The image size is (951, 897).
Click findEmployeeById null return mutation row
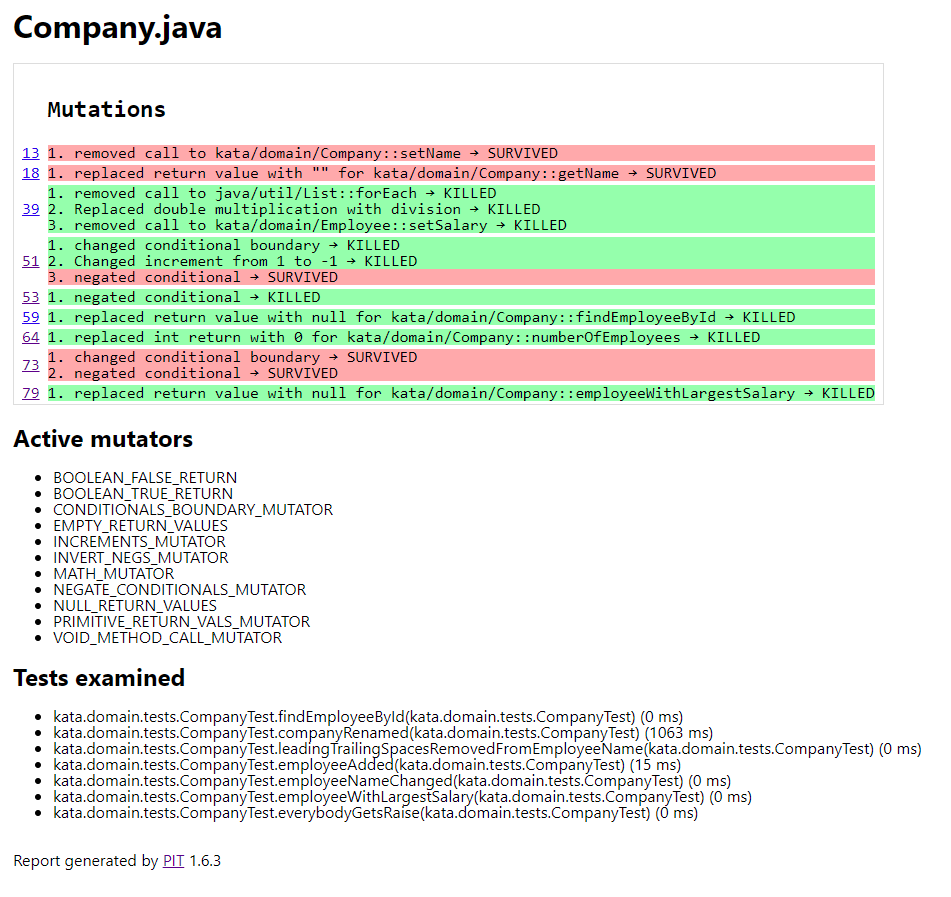(461, 317)
